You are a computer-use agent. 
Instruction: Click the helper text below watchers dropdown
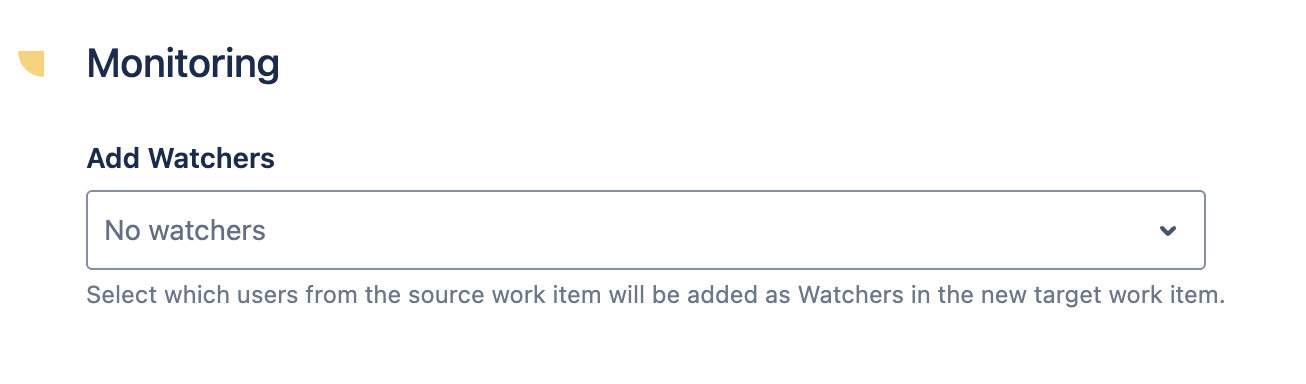tap(656, 296)
